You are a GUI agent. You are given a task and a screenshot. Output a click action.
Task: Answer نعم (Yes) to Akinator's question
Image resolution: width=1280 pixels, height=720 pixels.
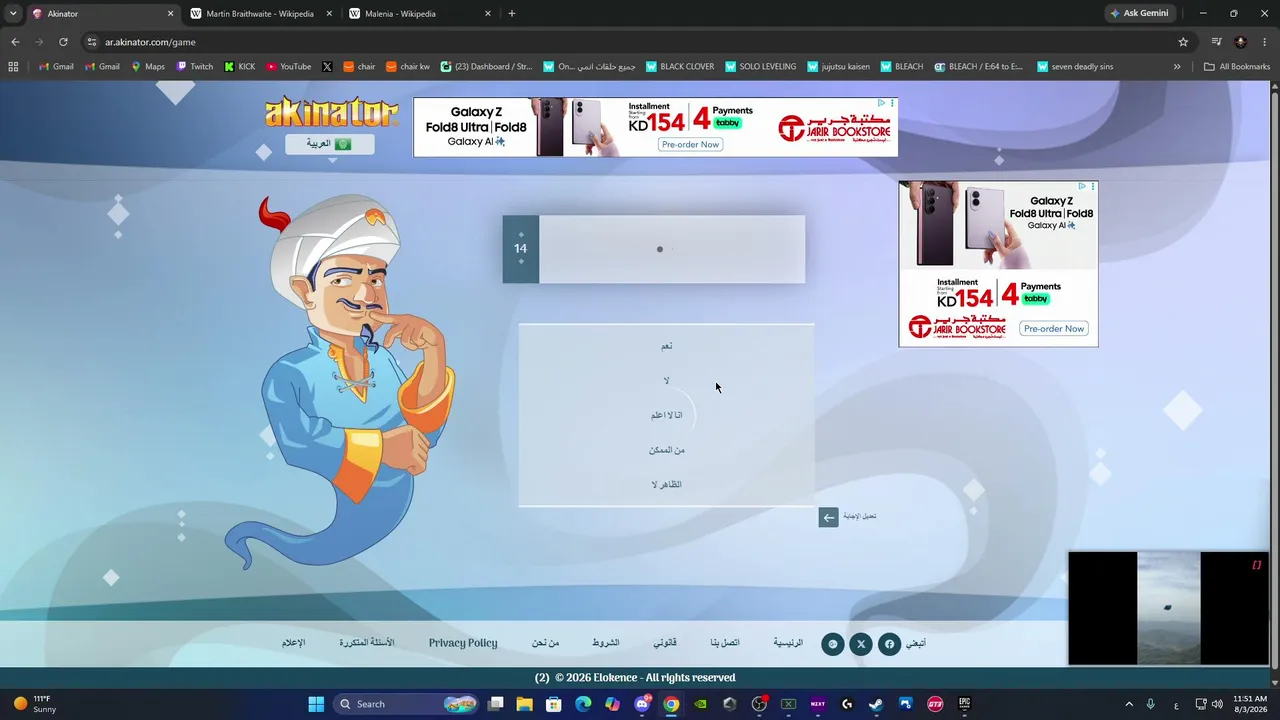pos(666,346)
